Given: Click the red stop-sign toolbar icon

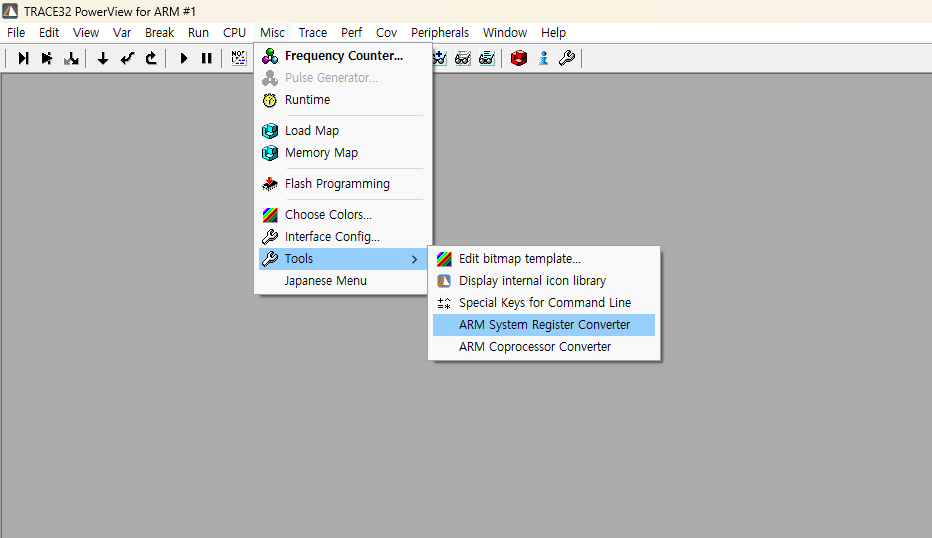Looking at the screenshot, I should (x=518, y=59).
